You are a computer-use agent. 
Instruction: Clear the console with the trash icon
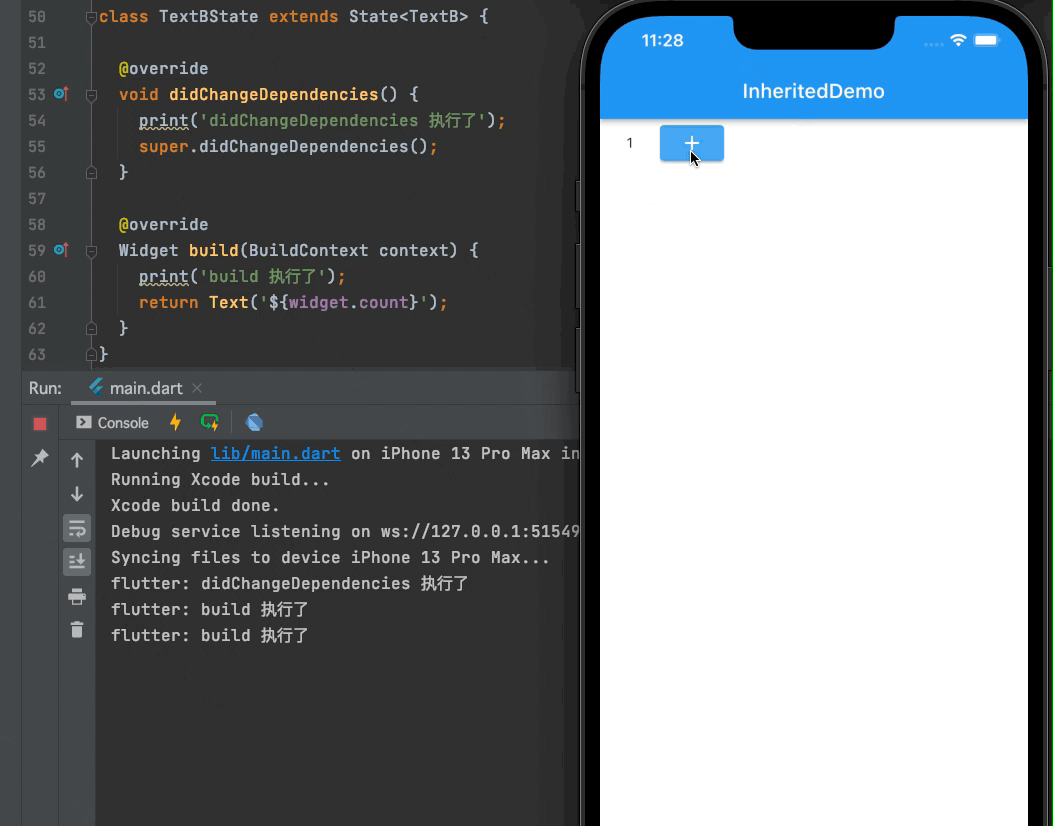[x=77, y=629]
